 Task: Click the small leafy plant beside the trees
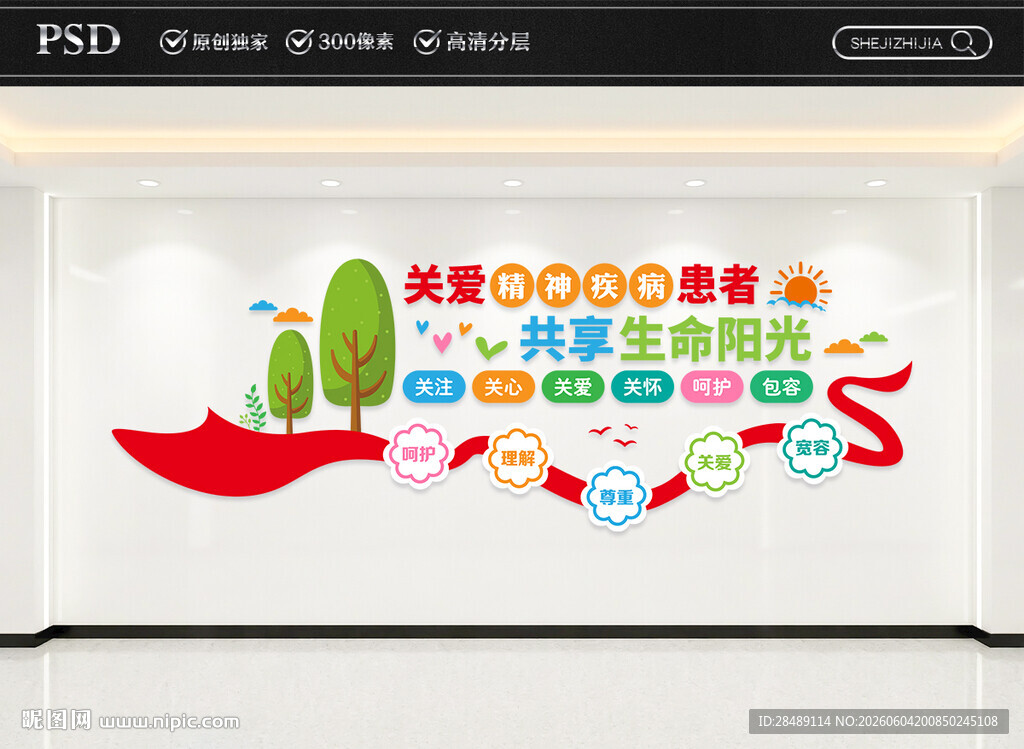coord(253,408)
